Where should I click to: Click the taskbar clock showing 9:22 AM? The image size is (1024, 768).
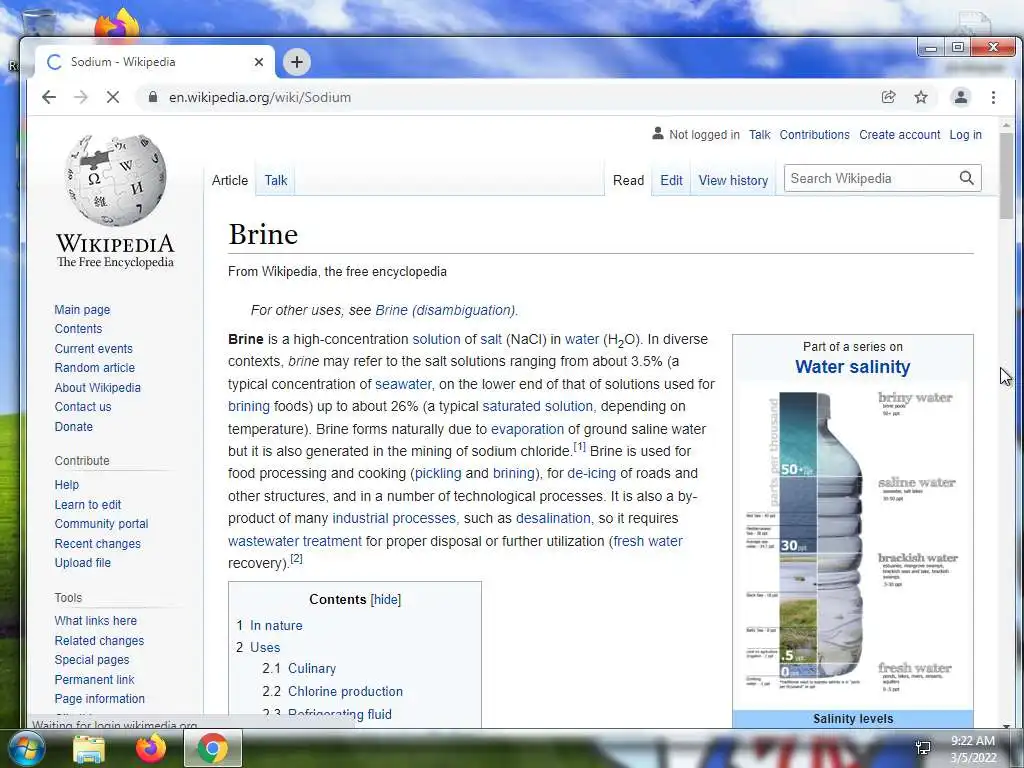(x=972, y=748)
